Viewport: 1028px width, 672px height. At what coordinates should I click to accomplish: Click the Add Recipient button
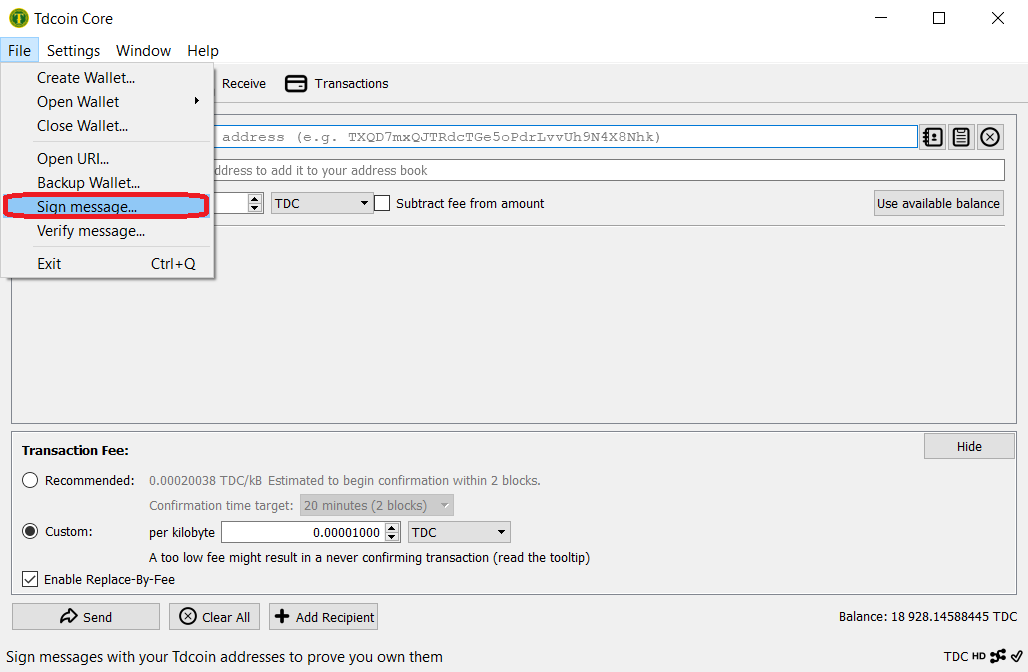[323, 617]
